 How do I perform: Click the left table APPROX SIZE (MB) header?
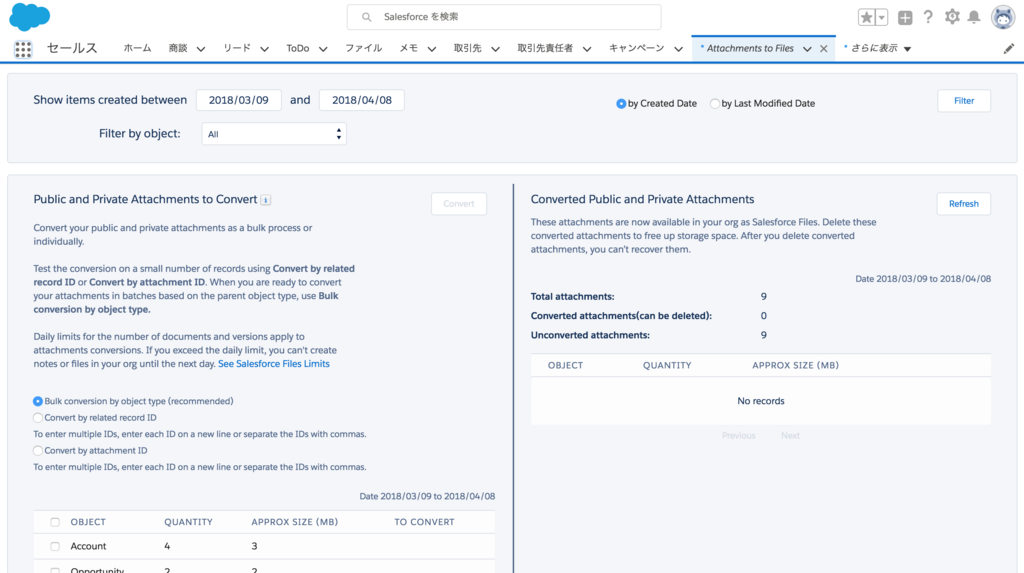295,522
